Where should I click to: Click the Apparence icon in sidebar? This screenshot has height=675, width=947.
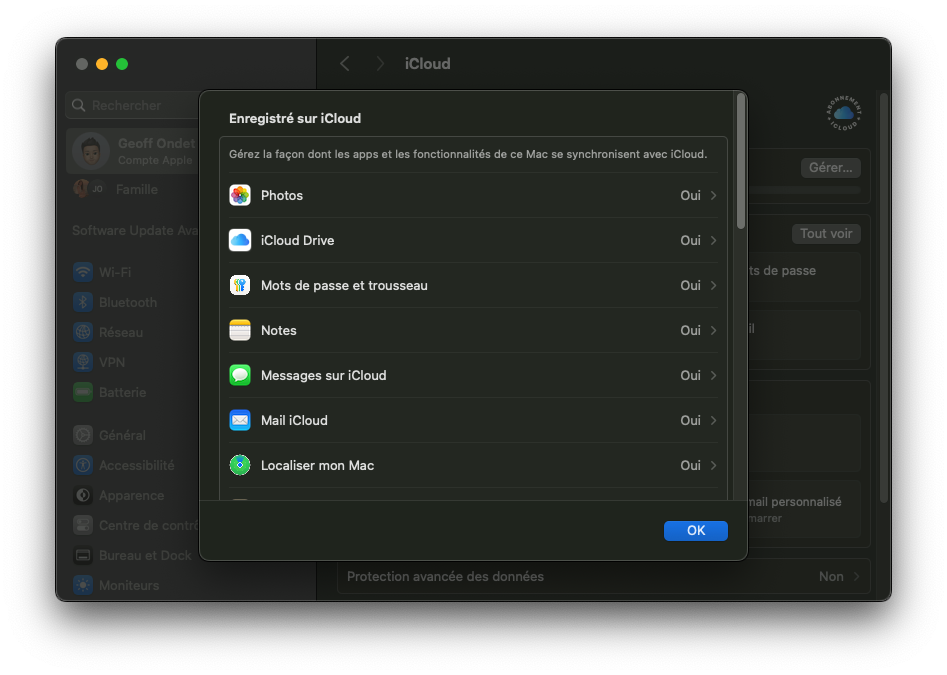point(83,495)
